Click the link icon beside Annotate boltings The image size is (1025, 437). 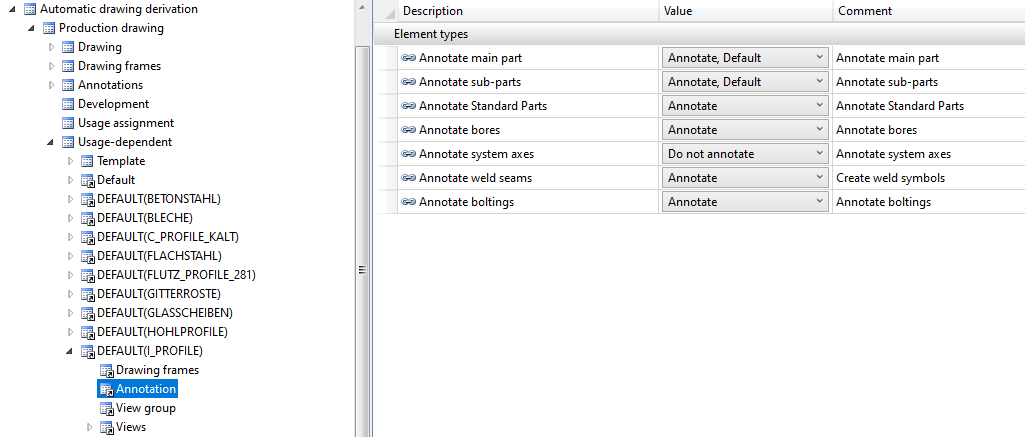409,202
